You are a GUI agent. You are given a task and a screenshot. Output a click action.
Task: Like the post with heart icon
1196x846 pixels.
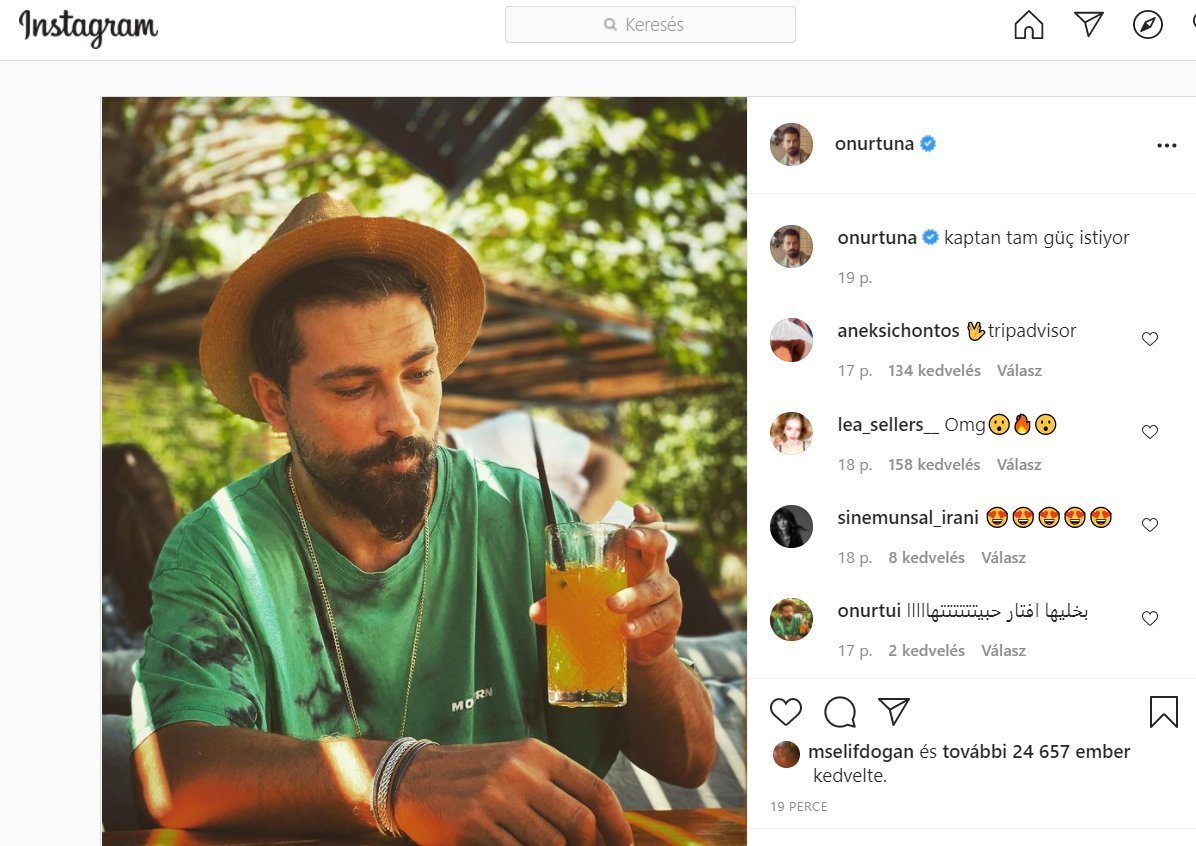pyautogui.click(x=786, y=712)
